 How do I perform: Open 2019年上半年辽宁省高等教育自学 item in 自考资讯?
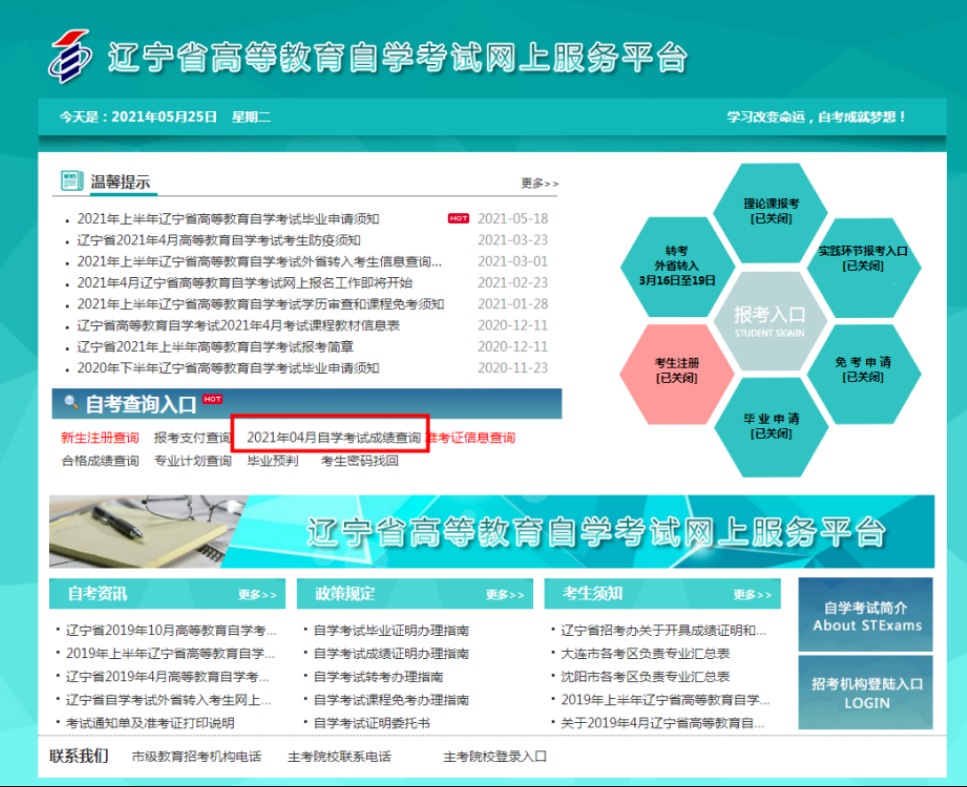click(170, 653)
